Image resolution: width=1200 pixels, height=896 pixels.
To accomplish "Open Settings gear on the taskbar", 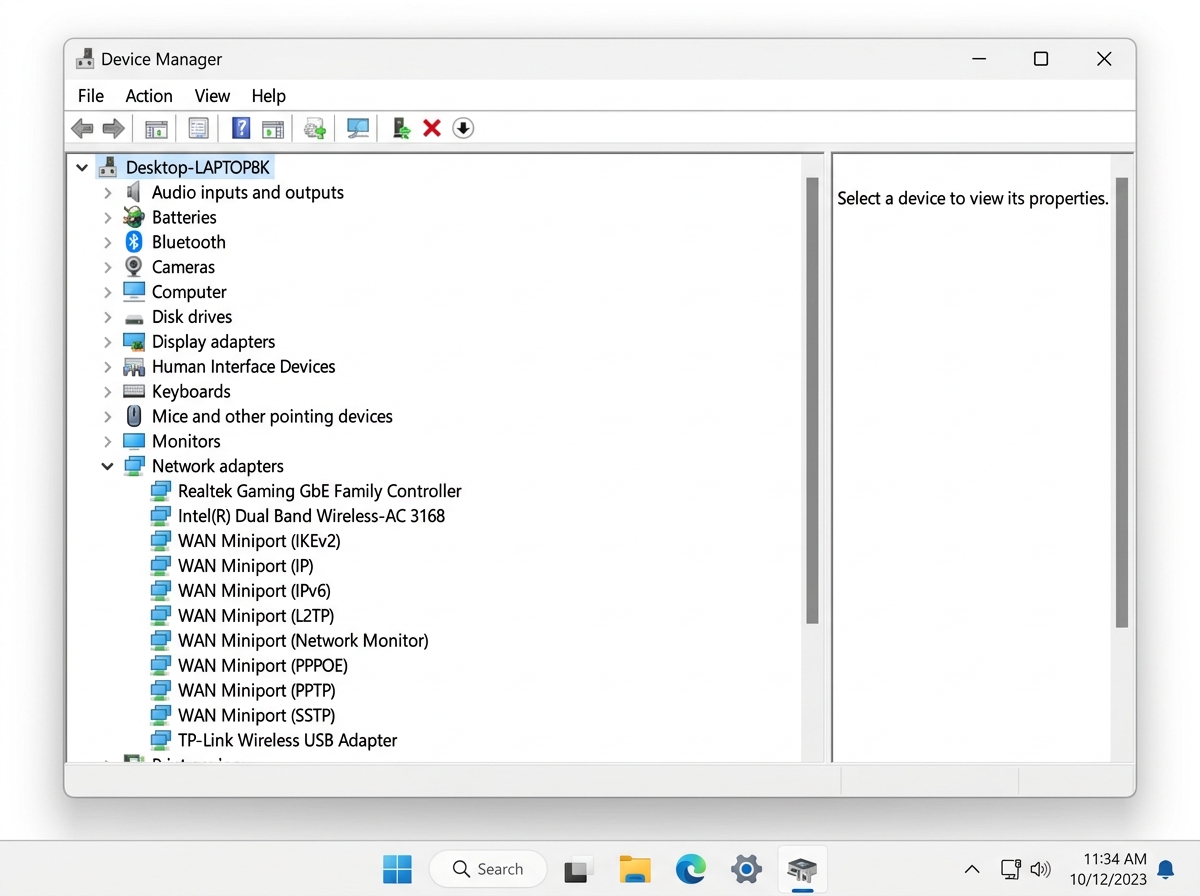I will coord(746,869).
